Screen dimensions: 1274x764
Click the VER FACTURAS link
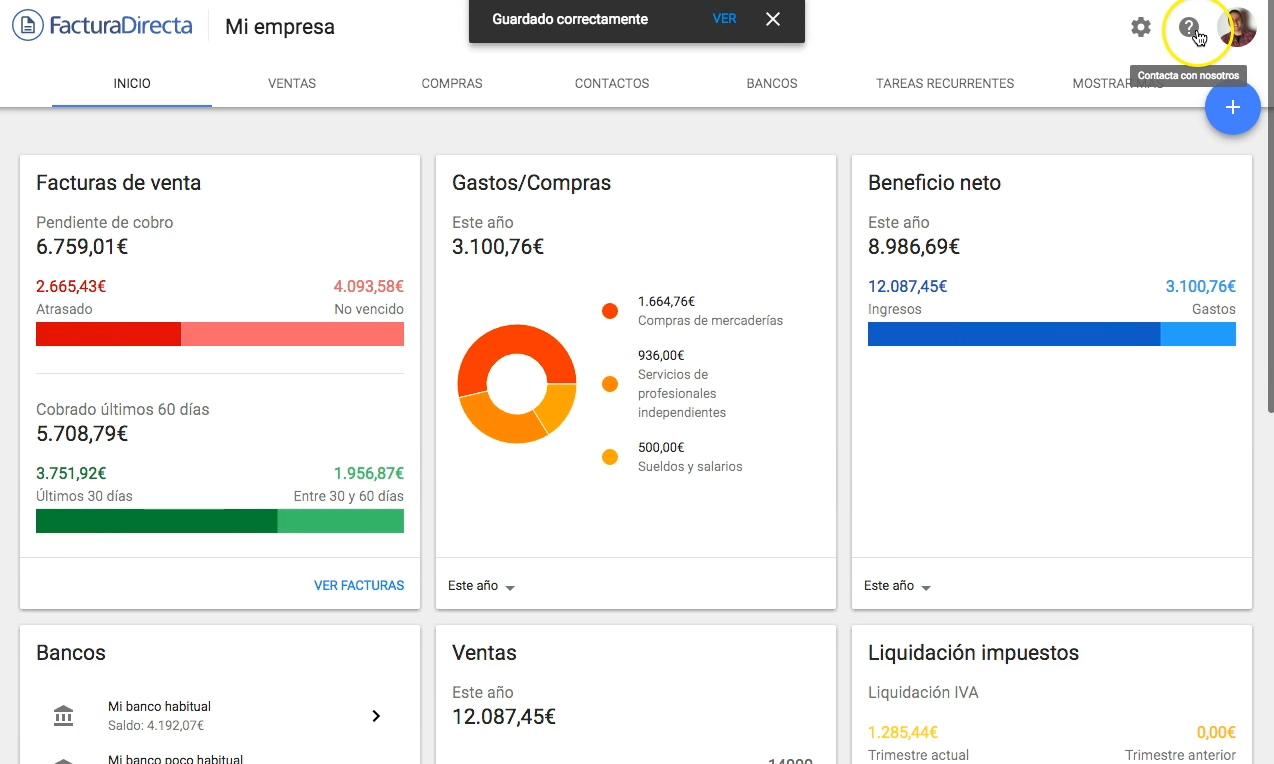tap(359, 586)
